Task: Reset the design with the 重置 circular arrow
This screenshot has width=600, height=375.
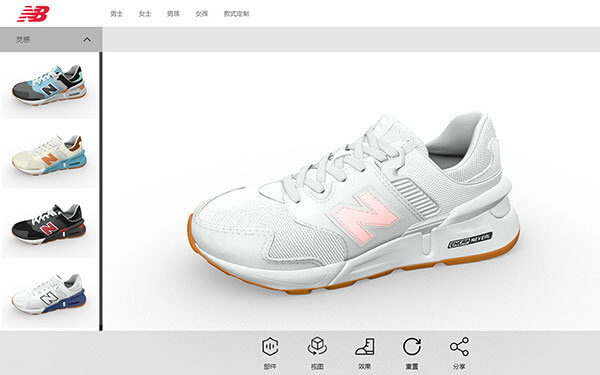Action: pos(412,346)
